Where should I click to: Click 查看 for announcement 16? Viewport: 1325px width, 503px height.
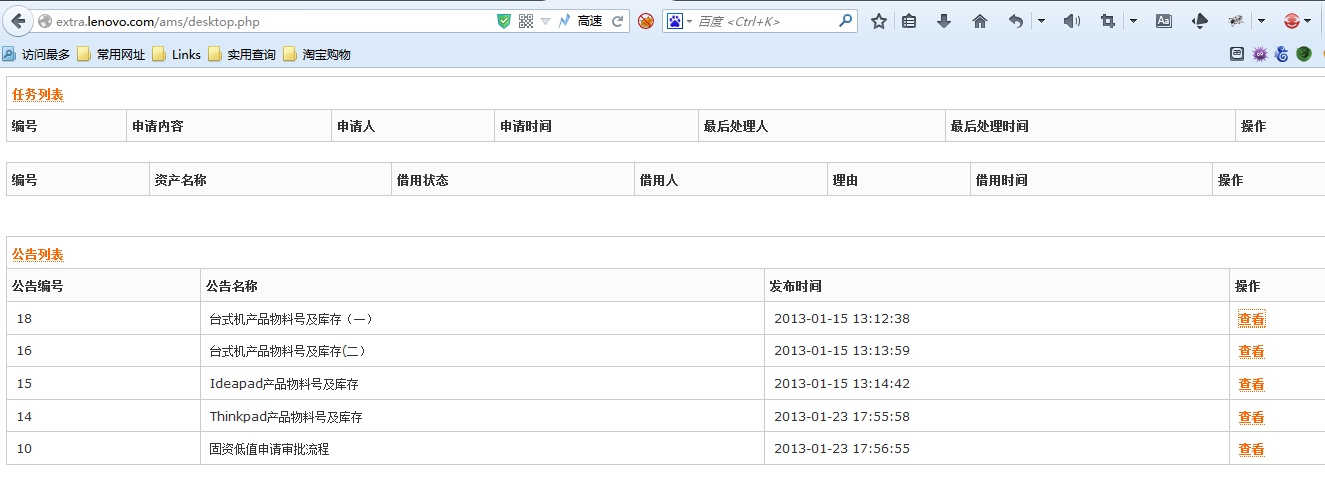coord(1251,352)
